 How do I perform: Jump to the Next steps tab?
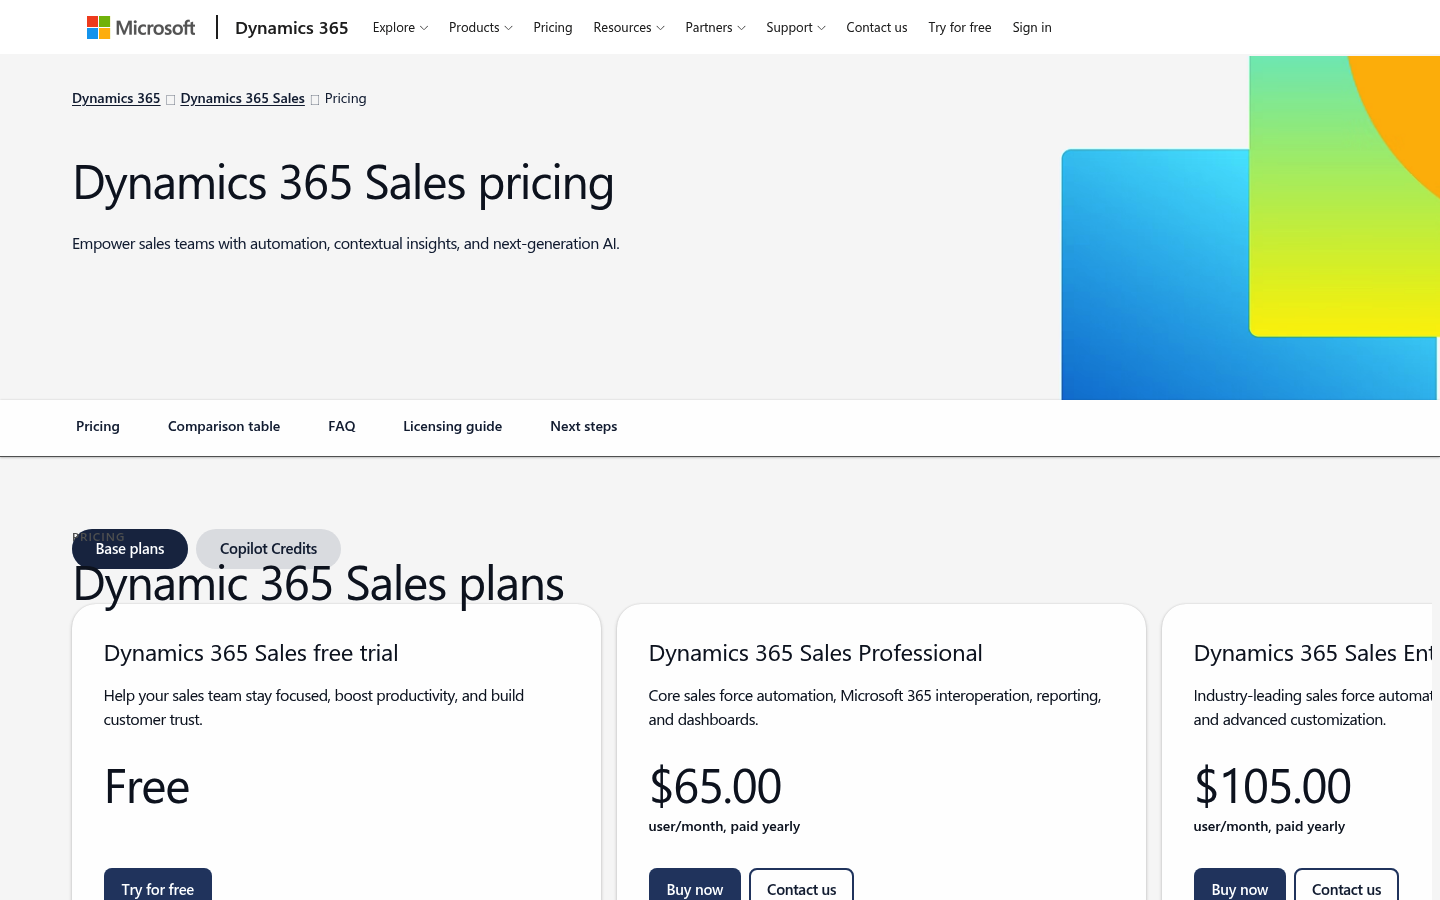583,426
